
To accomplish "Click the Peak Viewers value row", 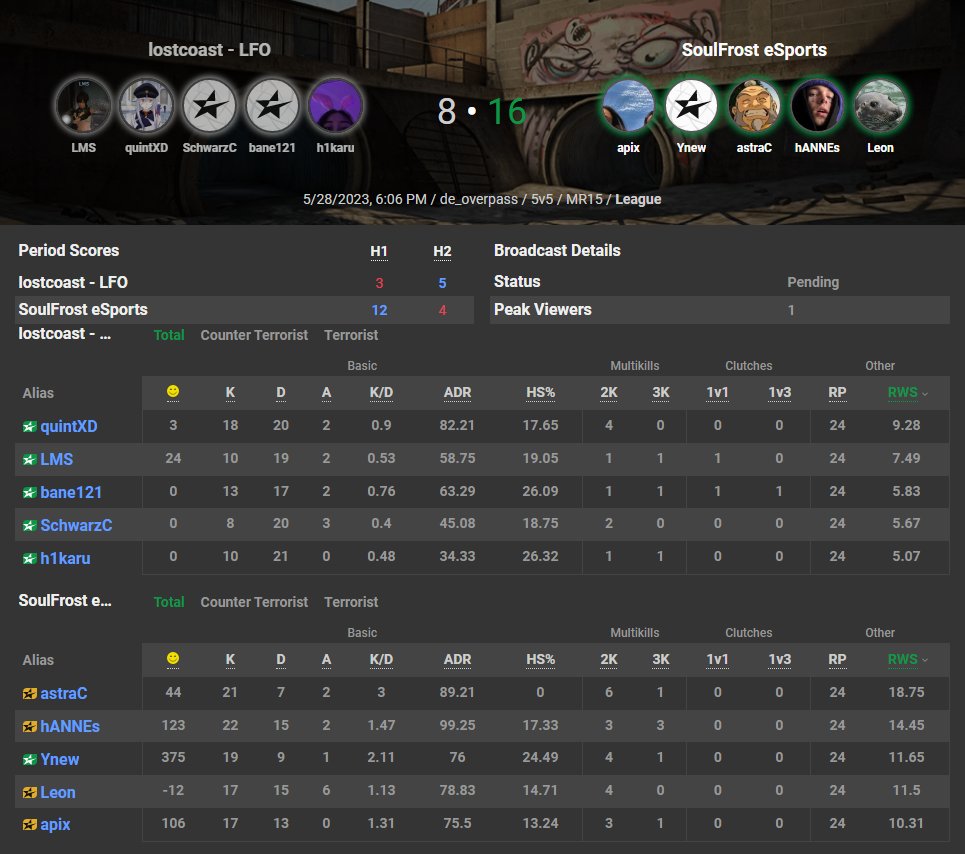I will 717,310.
